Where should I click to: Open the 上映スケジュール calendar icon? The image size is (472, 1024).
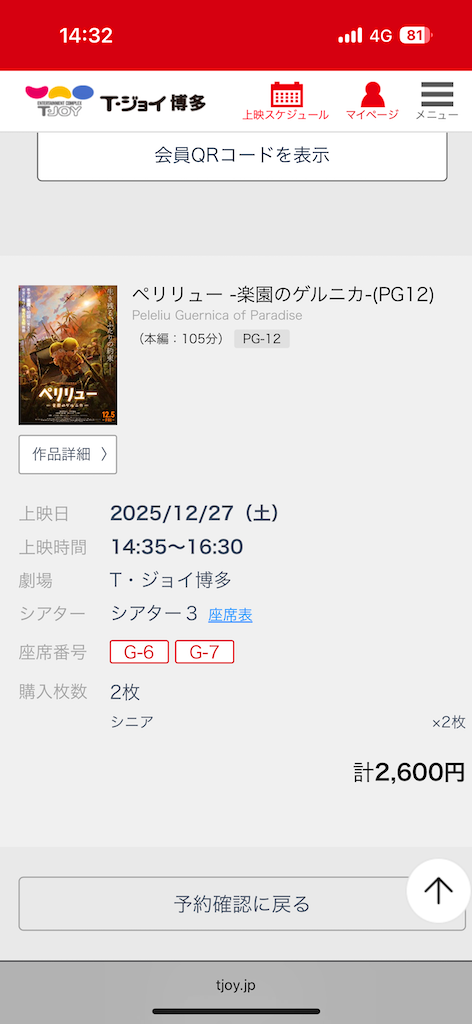tap(286, 101)
